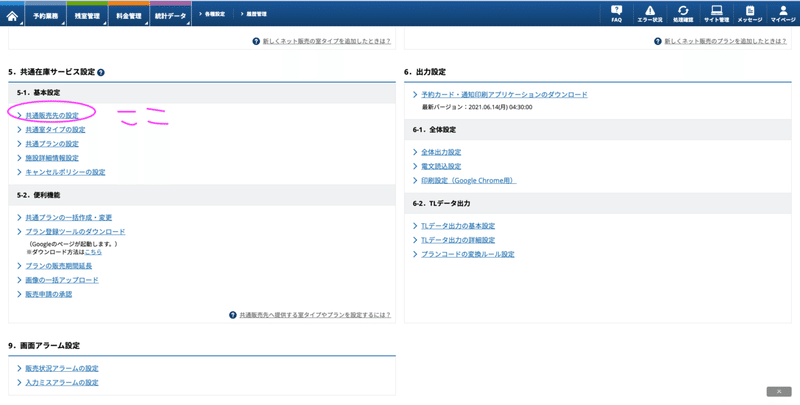Click the 処理確認 refresh icon
Screen dimensions: 800x405
[x=683, y=14]
